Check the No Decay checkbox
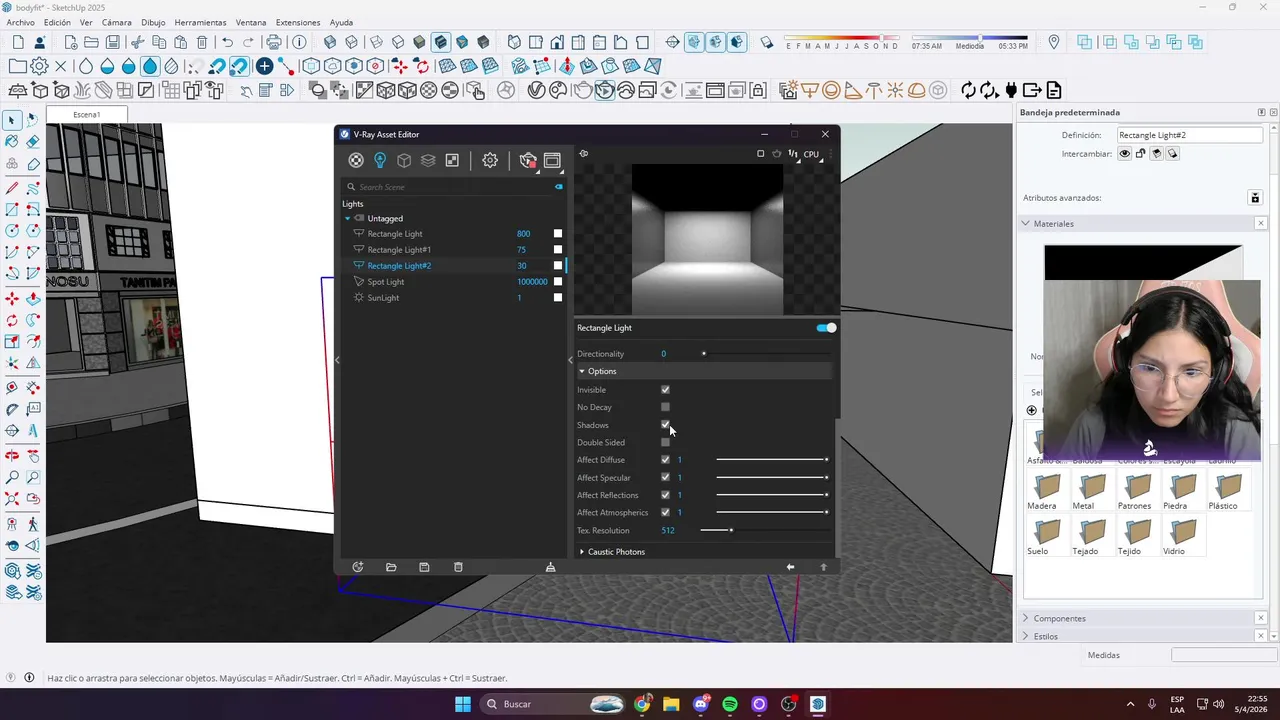The width and height of the screenshot is (1280, 720). click(x=665, y=407)
